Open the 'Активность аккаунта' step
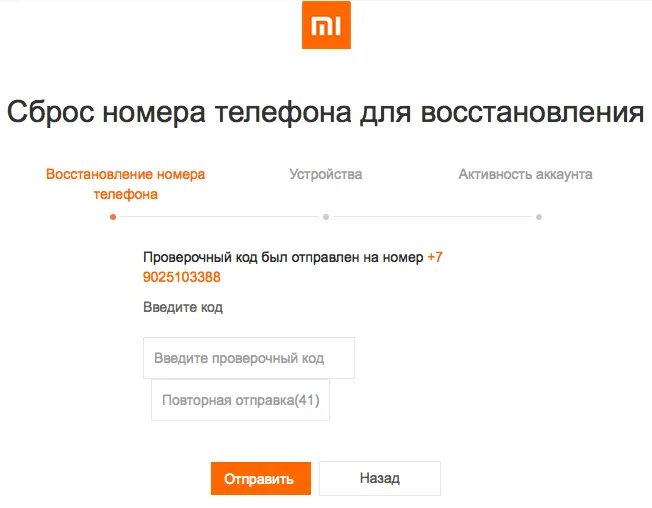Screen dimensions: 652x508 [525, 174]
